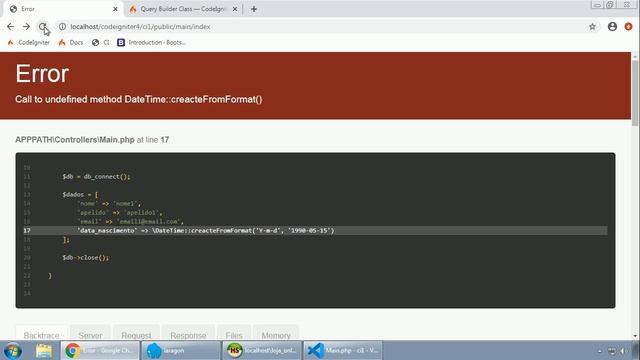View site information icon in address bar
Viewport: 640px width, 360px height.
[62, 27]
